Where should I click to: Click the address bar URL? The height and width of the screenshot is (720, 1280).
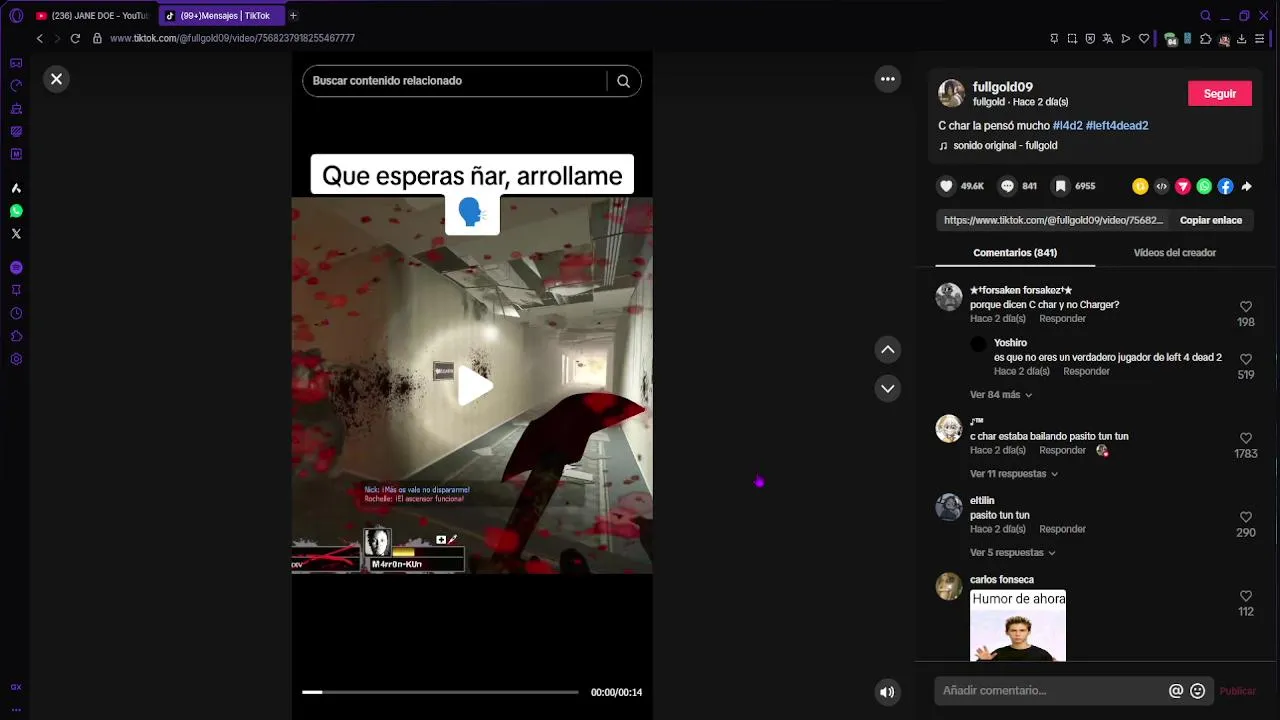[232, 39]
